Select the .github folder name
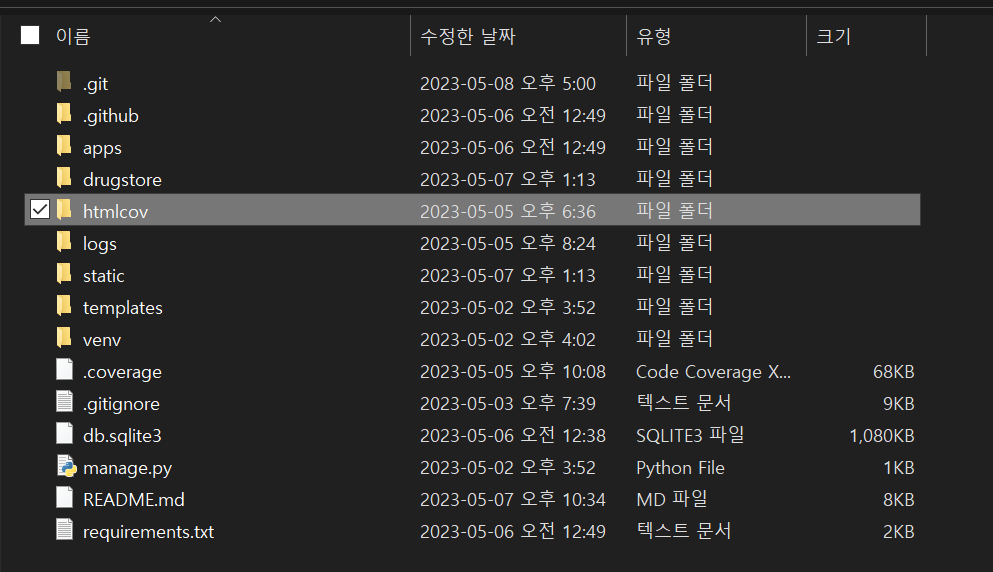 111,116
